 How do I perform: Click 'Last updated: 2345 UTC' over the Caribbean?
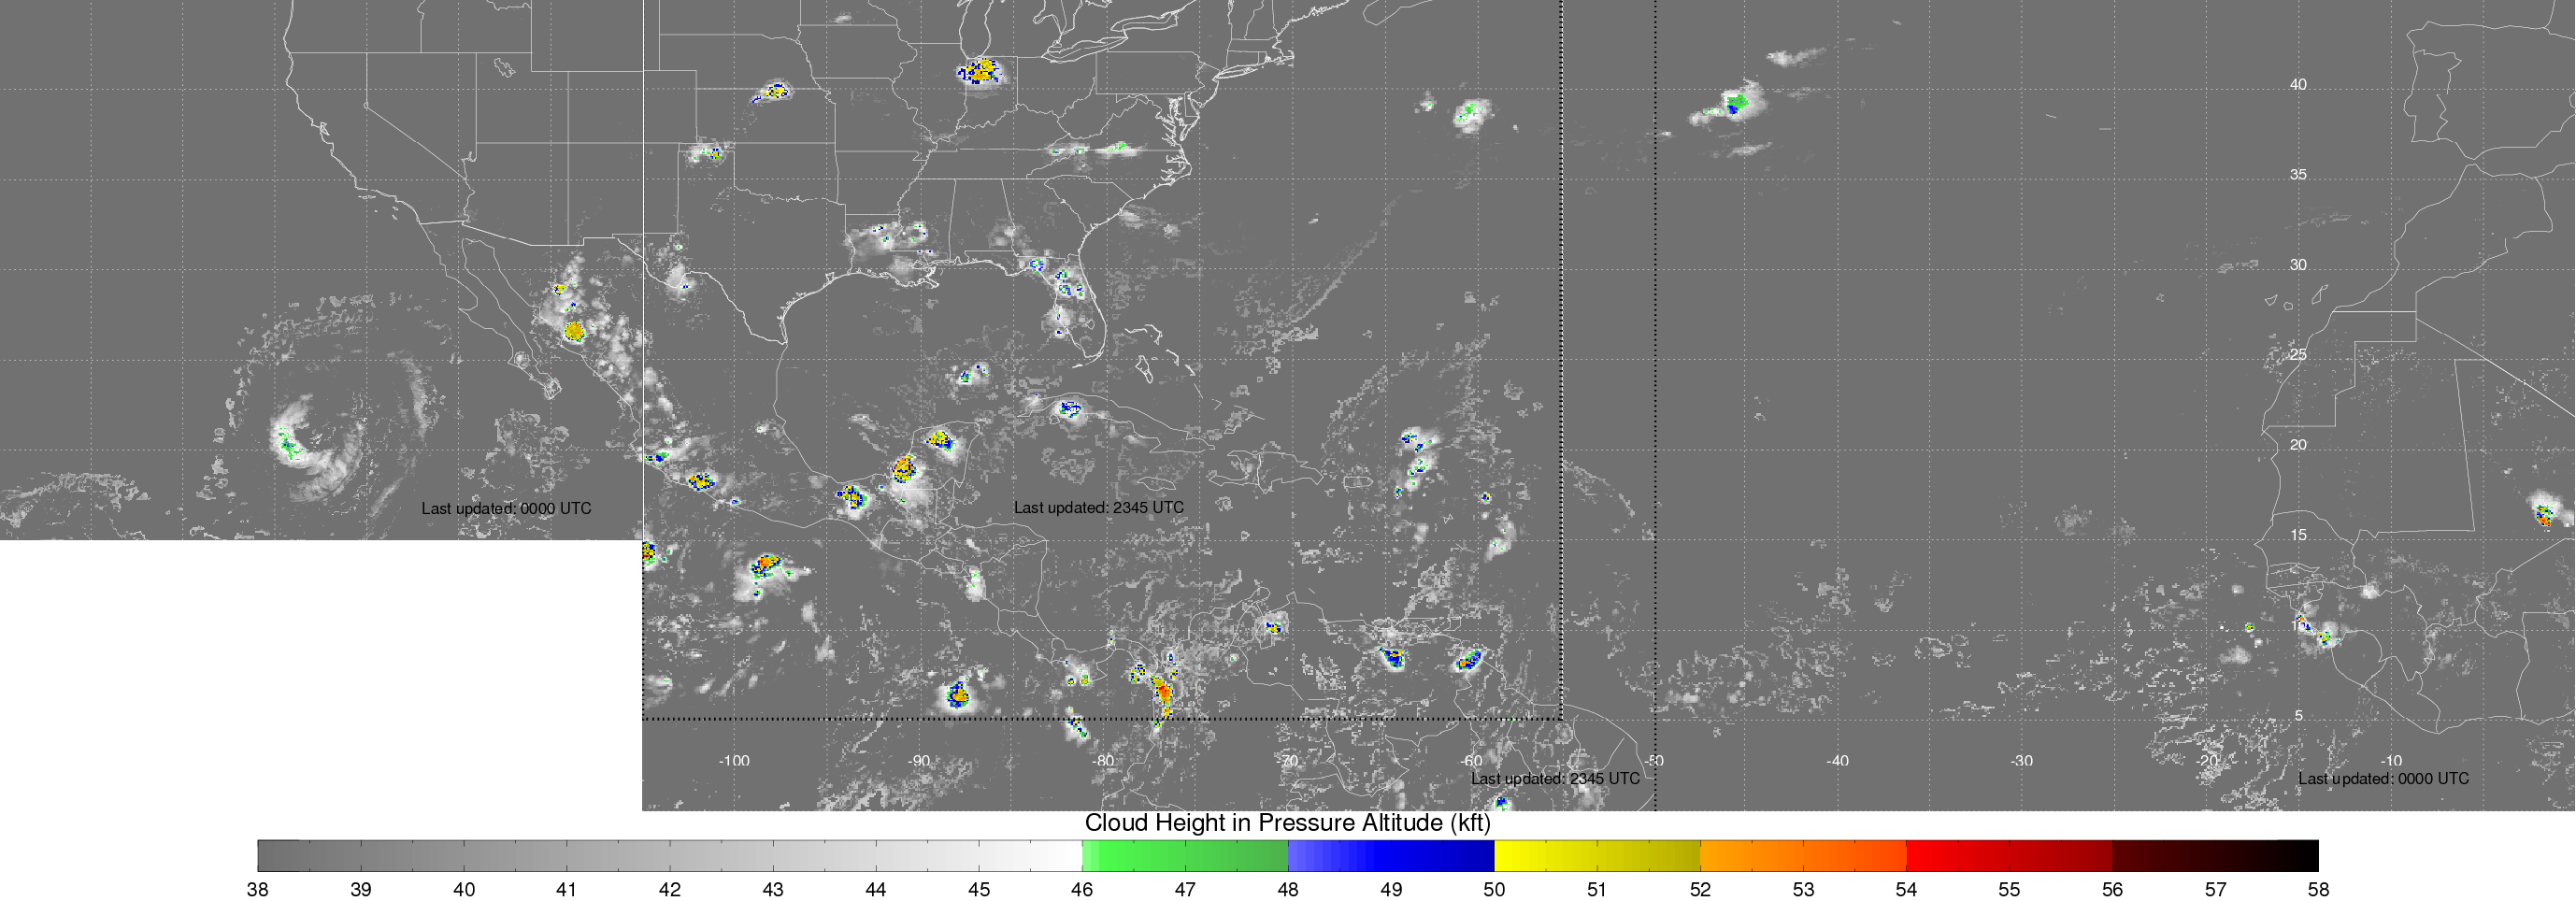click(1098, 508)
